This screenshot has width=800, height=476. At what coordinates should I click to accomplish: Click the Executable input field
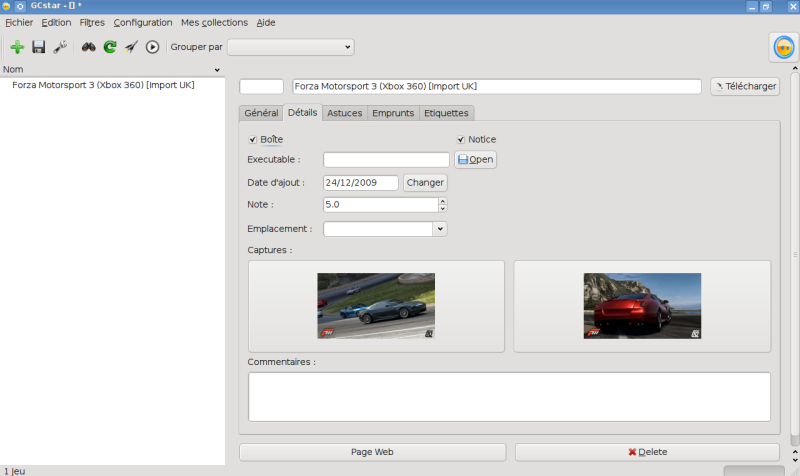click(x=386, y=160)
